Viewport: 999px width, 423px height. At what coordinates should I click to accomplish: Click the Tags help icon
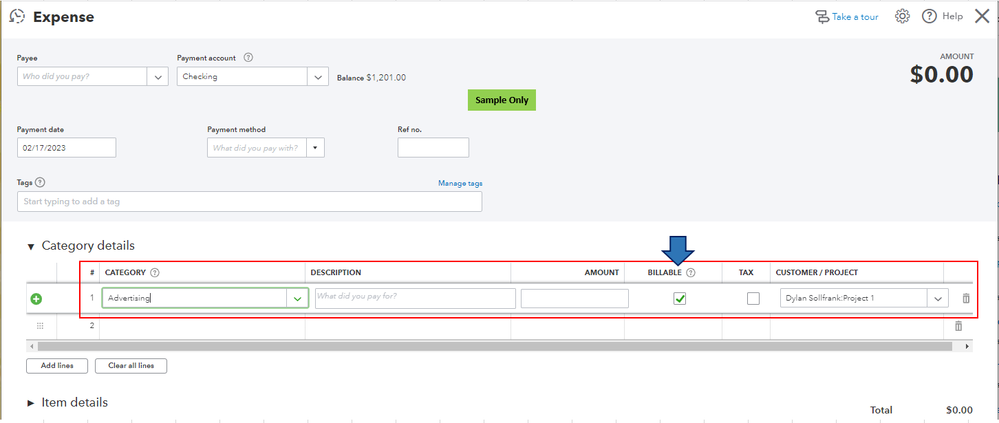click(x=40, y=182)
